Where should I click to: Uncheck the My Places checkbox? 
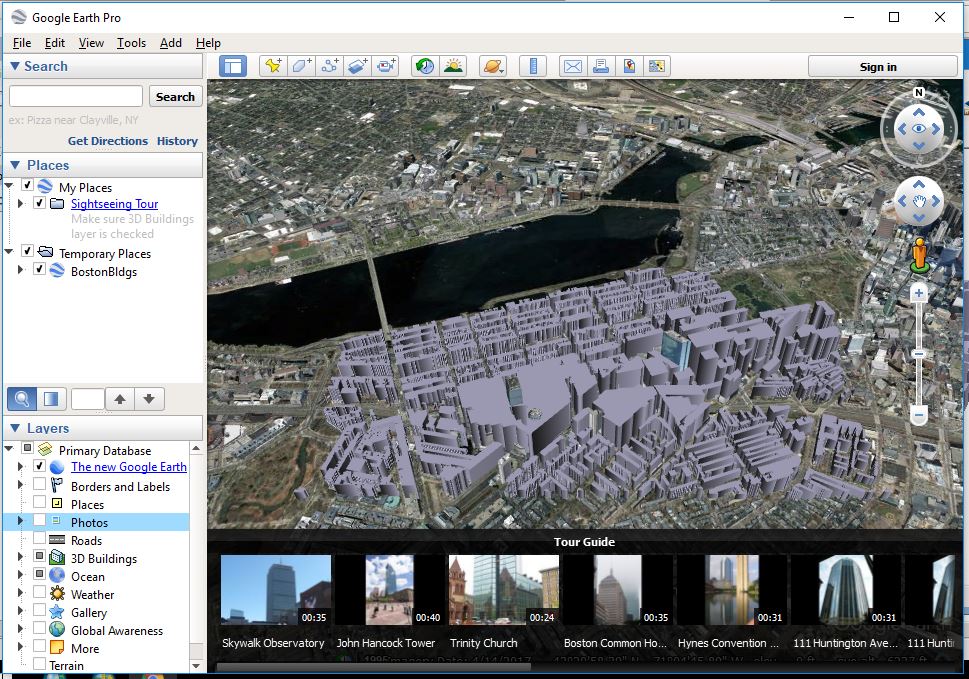[x=27, y=185]
